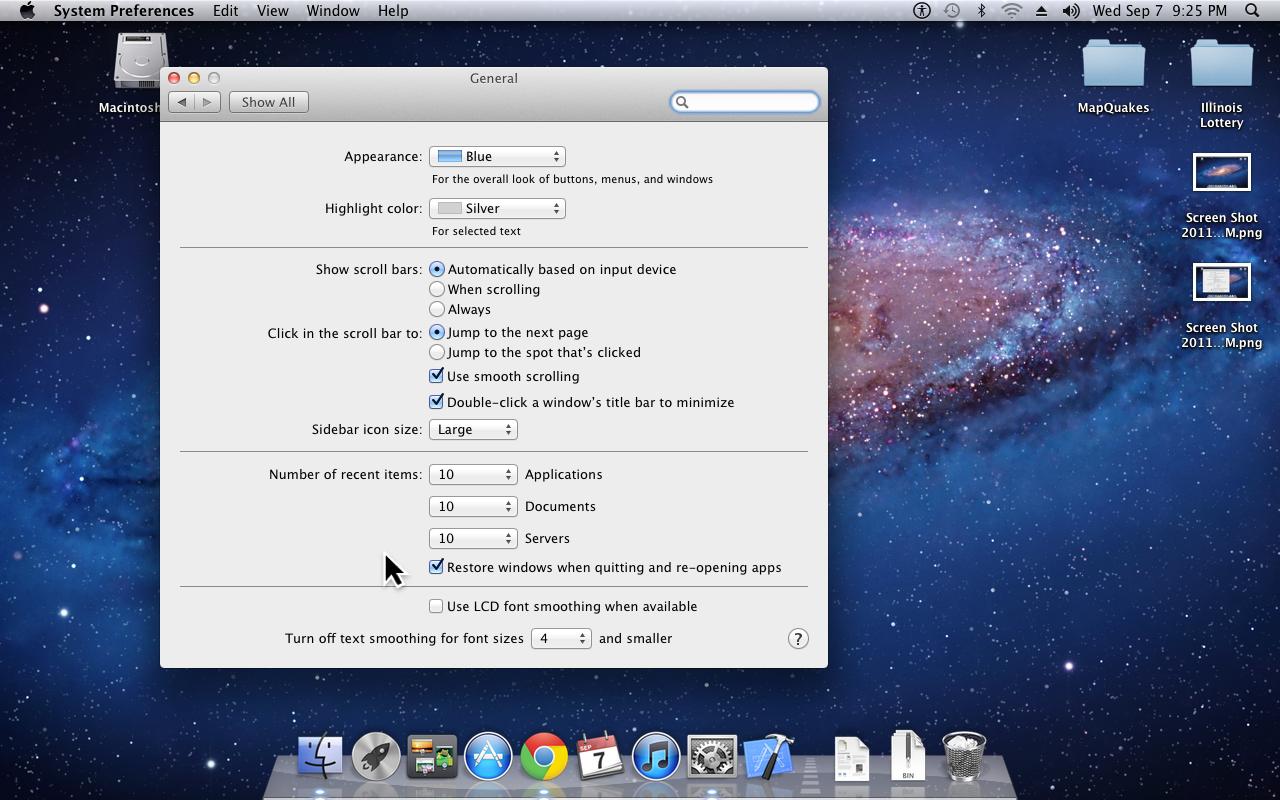Uncheck Use smooth scrolling
1280x800 pixels.
point(437,375)
